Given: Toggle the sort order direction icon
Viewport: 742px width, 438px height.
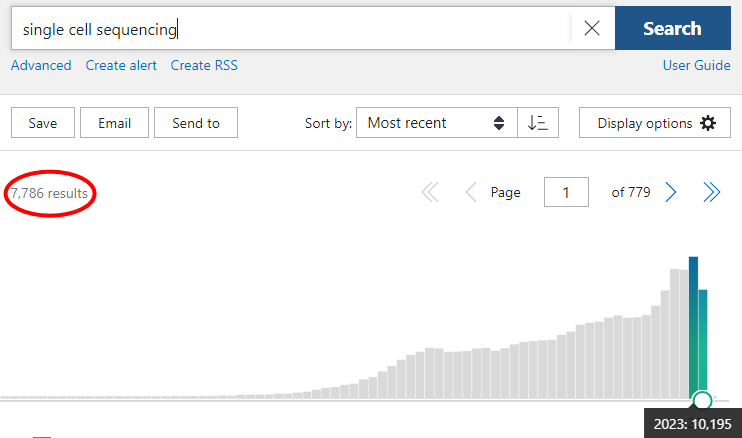Looking at the screenshot, I should click(538, 123).
